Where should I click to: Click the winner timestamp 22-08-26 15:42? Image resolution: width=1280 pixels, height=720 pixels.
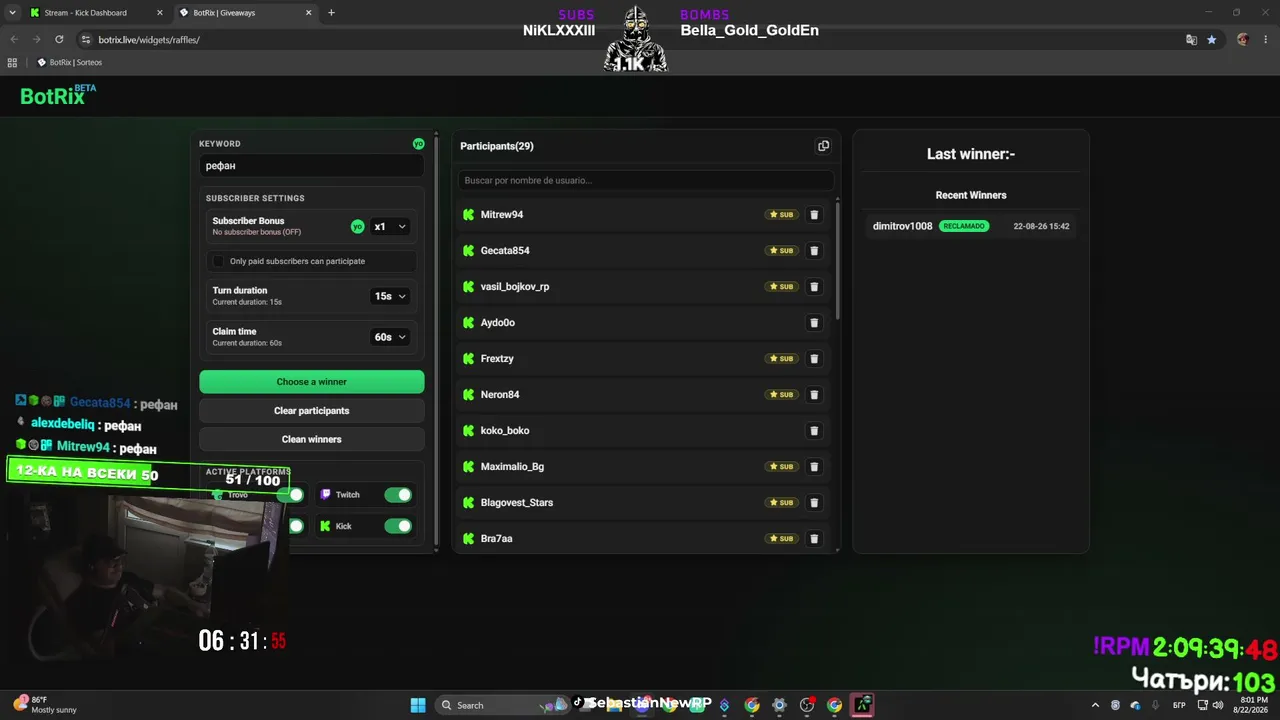1041,226
